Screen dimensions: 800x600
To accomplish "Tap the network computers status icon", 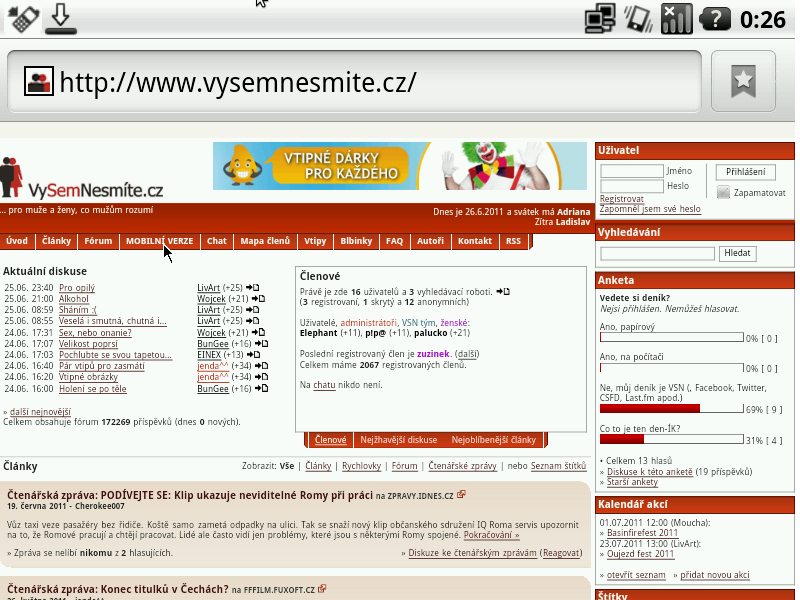I will coord(600,19).
